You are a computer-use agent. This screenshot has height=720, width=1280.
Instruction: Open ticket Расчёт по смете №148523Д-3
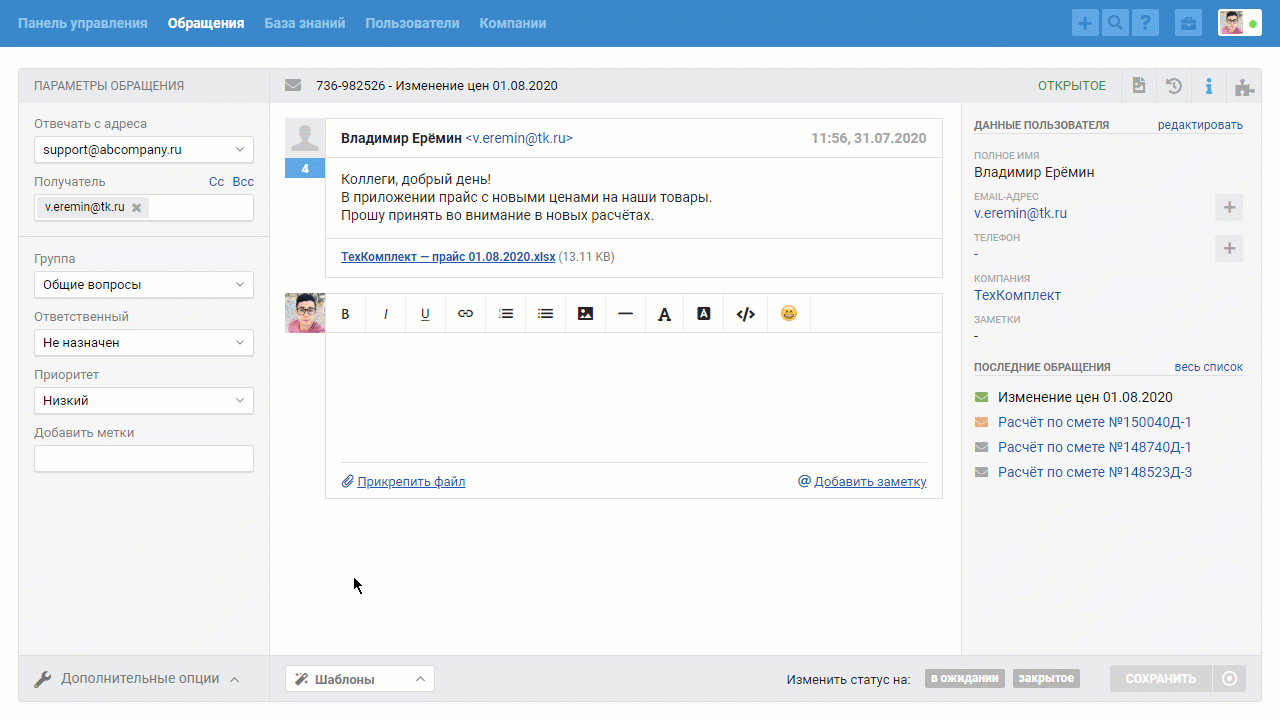click(x=1095, y=472)
